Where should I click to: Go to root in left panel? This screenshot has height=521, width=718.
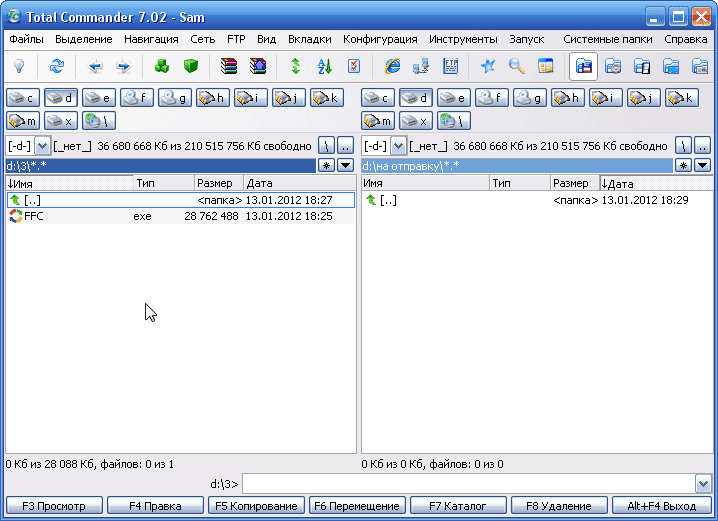point(326,146)
